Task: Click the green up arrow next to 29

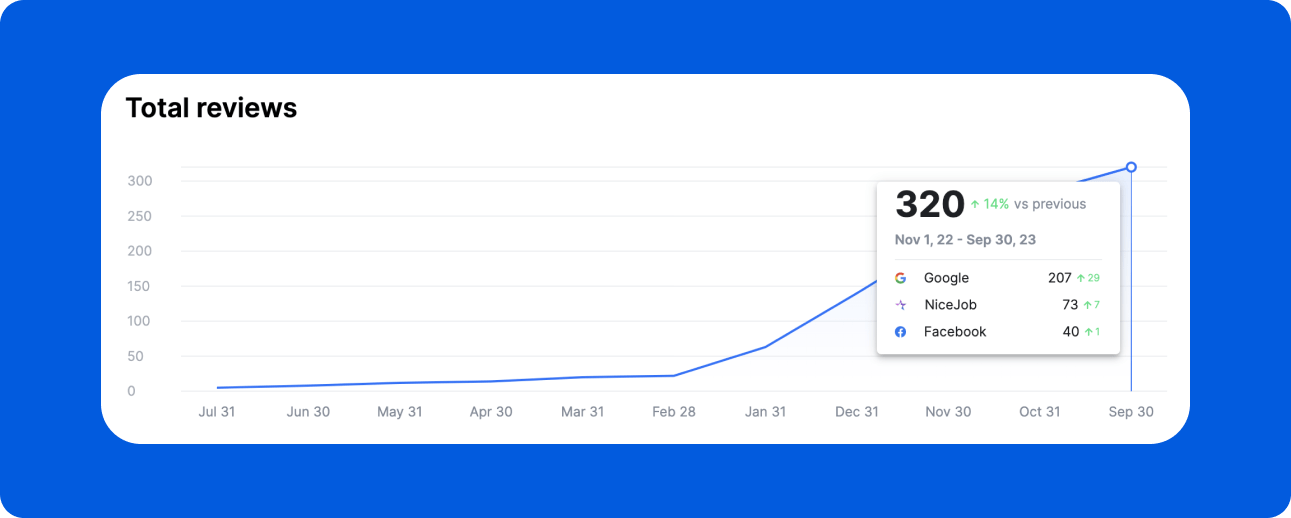Action: (1081, 278)
